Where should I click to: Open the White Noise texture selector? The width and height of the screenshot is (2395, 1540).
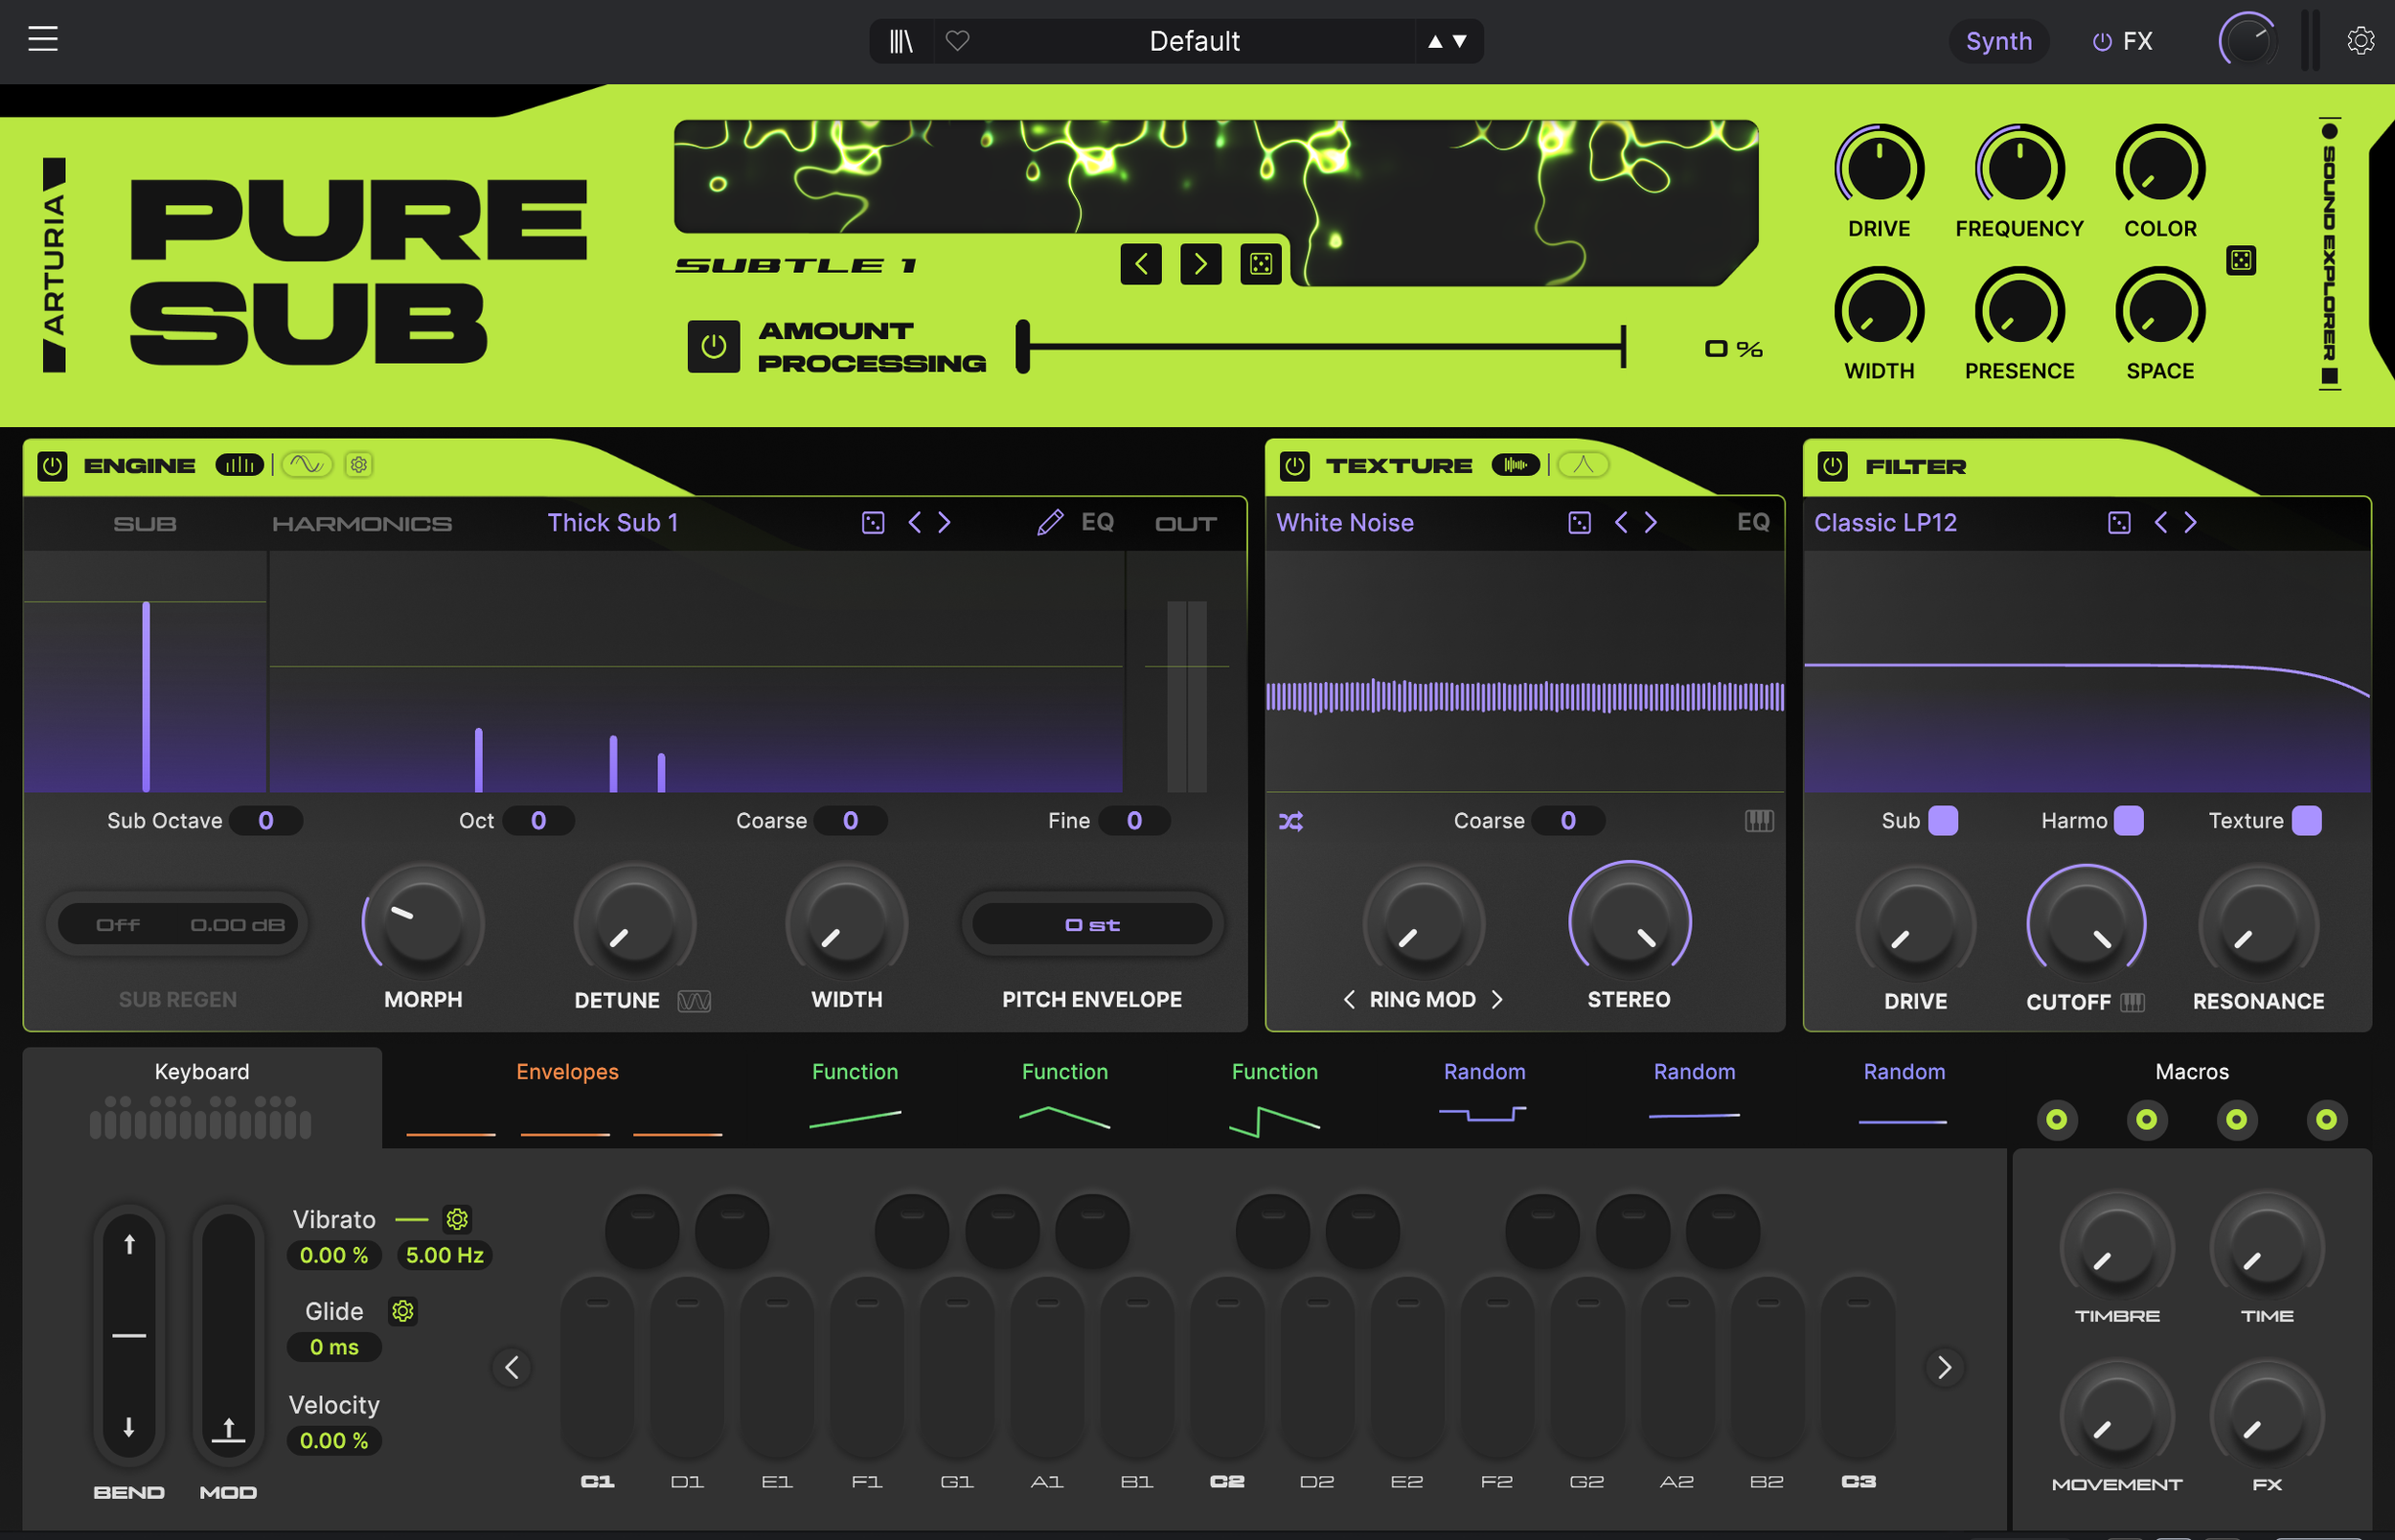[1345, 523]
